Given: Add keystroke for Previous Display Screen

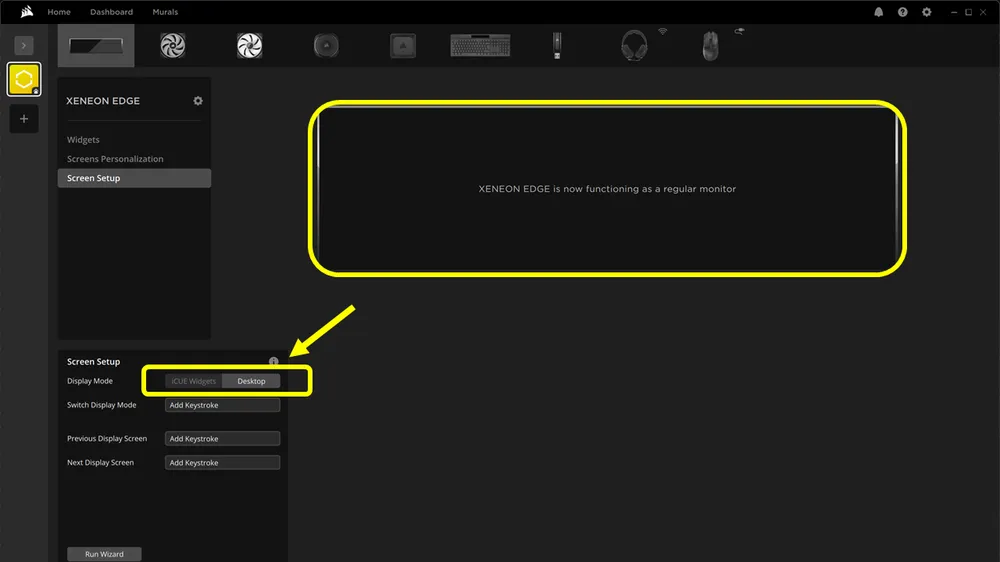Looking at the screenshot, I should (x=222, y=438).
